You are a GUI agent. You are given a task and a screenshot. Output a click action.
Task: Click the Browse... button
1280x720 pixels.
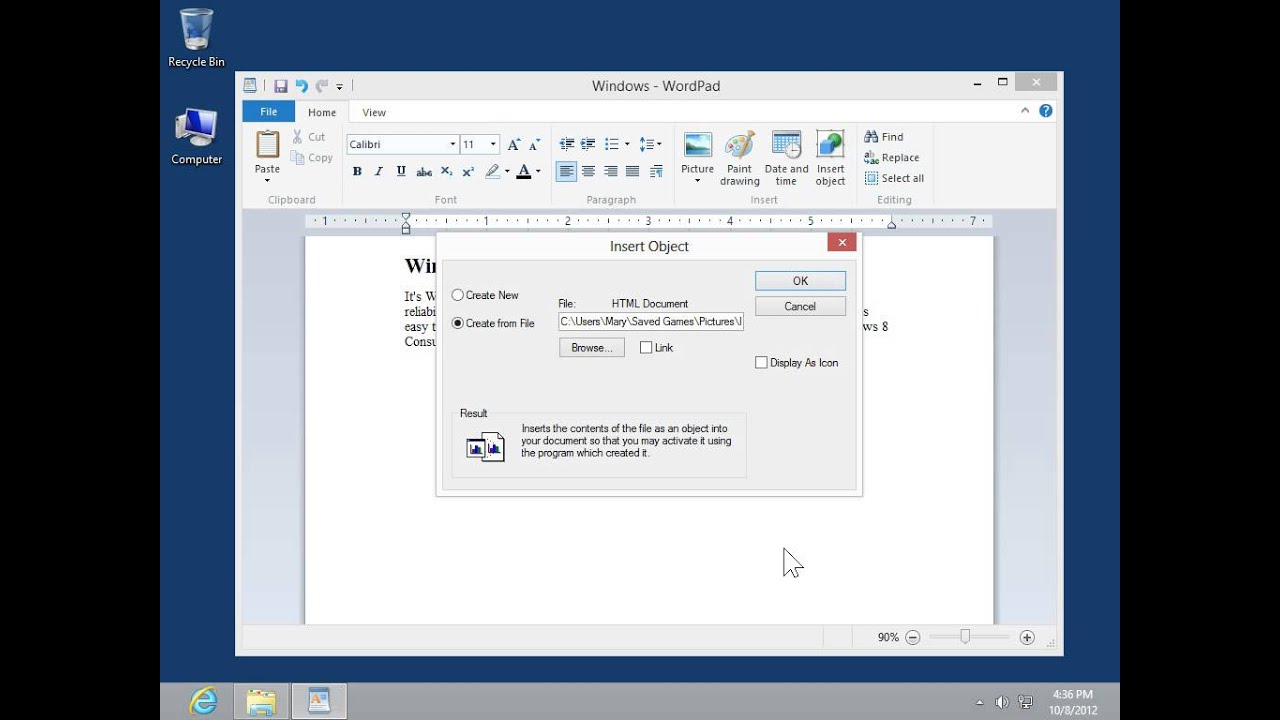(x=592, y=348)
